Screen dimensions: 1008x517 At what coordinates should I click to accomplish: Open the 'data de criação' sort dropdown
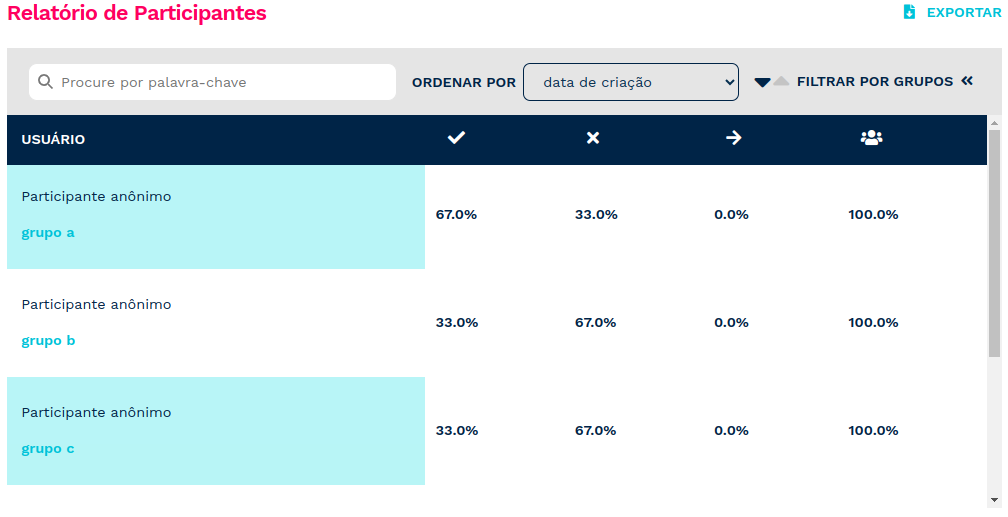click(x=631, y=82)
